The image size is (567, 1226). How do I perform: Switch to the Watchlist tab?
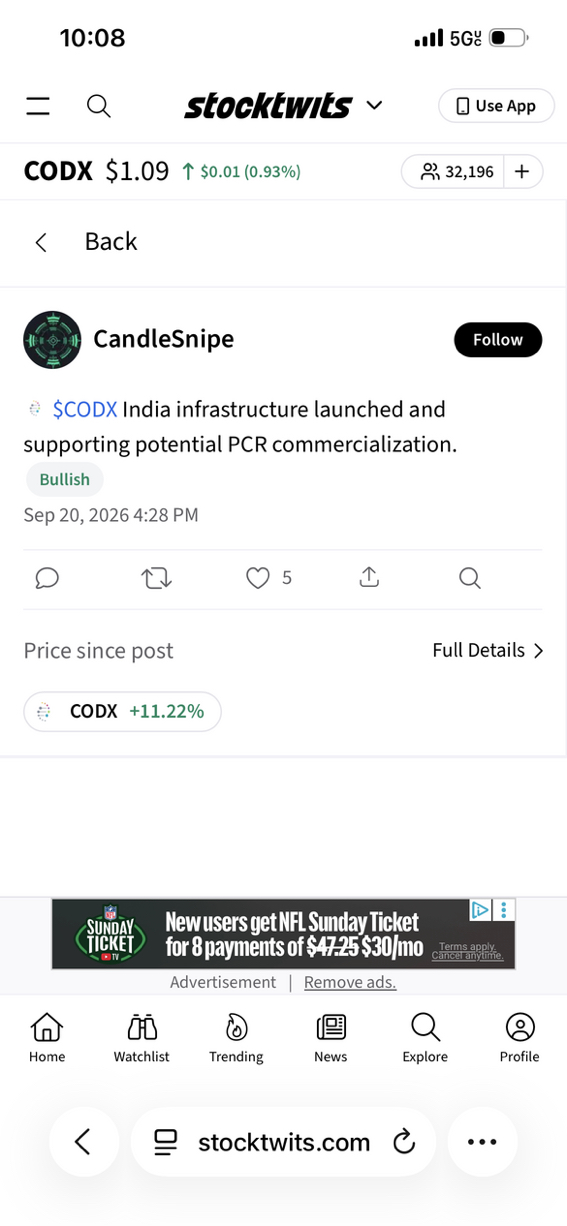click(x=142, y=1038)
